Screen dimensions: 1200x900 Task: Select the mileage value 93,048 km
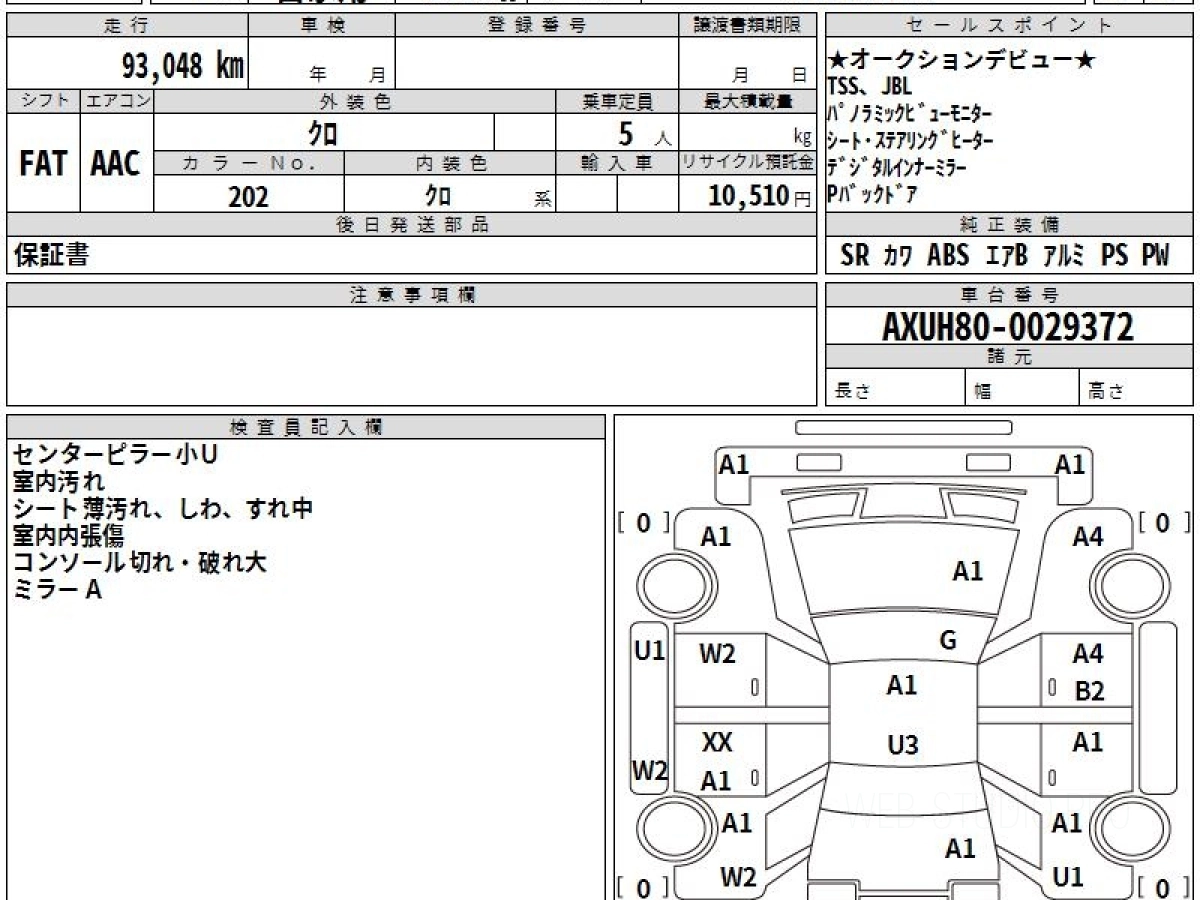pos(183,66)
